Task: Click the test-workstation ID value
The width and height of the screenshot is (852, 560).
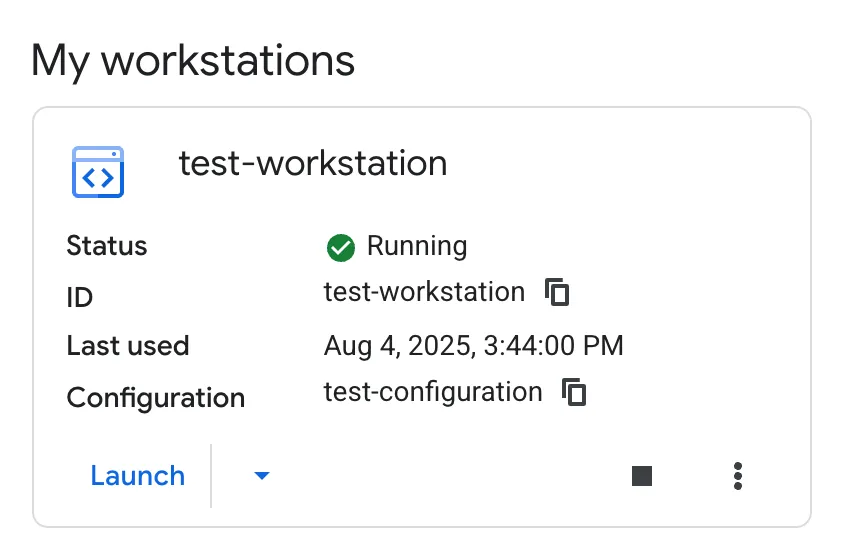Action: (x=424, y=292)
